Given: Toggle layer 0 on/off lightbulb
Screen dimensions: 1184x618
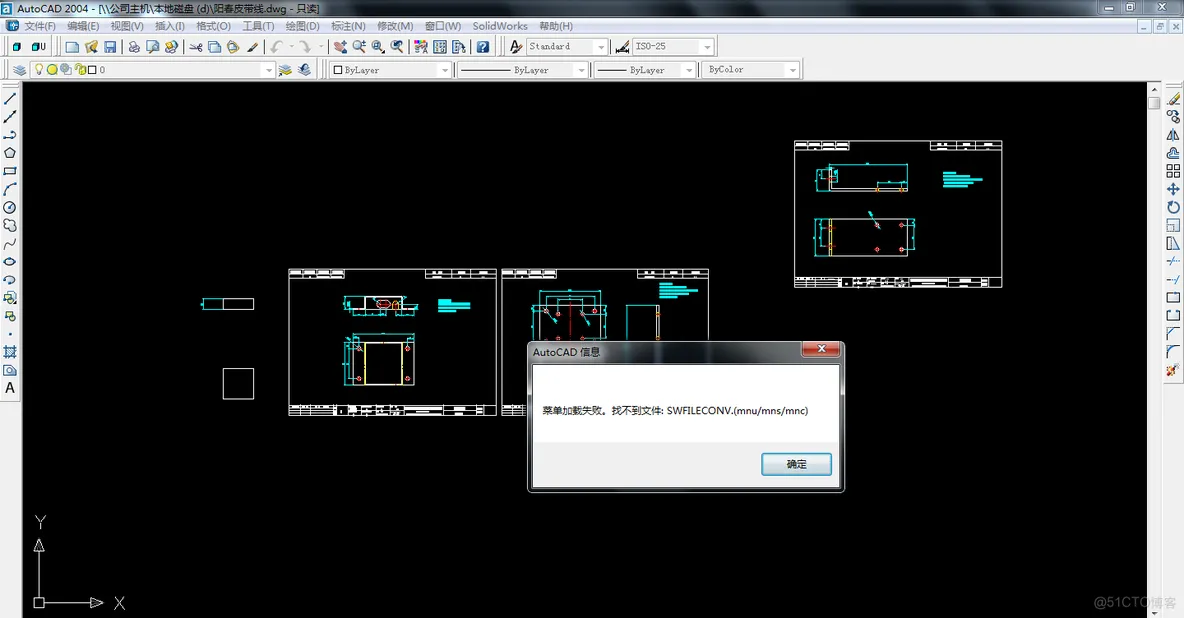Looking at the screenshot, I should point(39,70).
